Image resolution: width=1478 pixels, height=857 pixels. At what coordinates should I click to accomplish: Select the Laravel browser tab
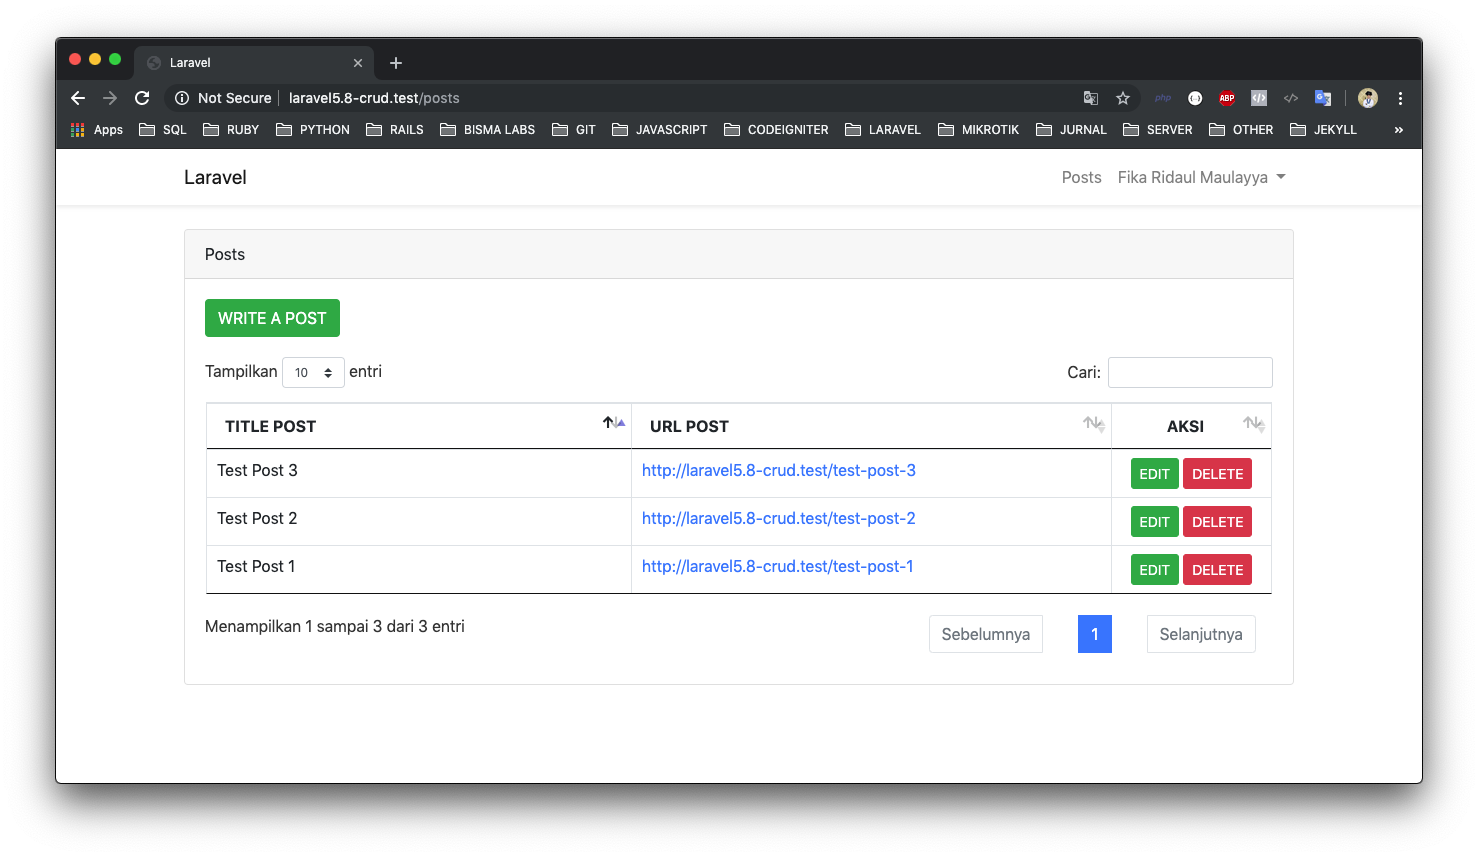254,63
